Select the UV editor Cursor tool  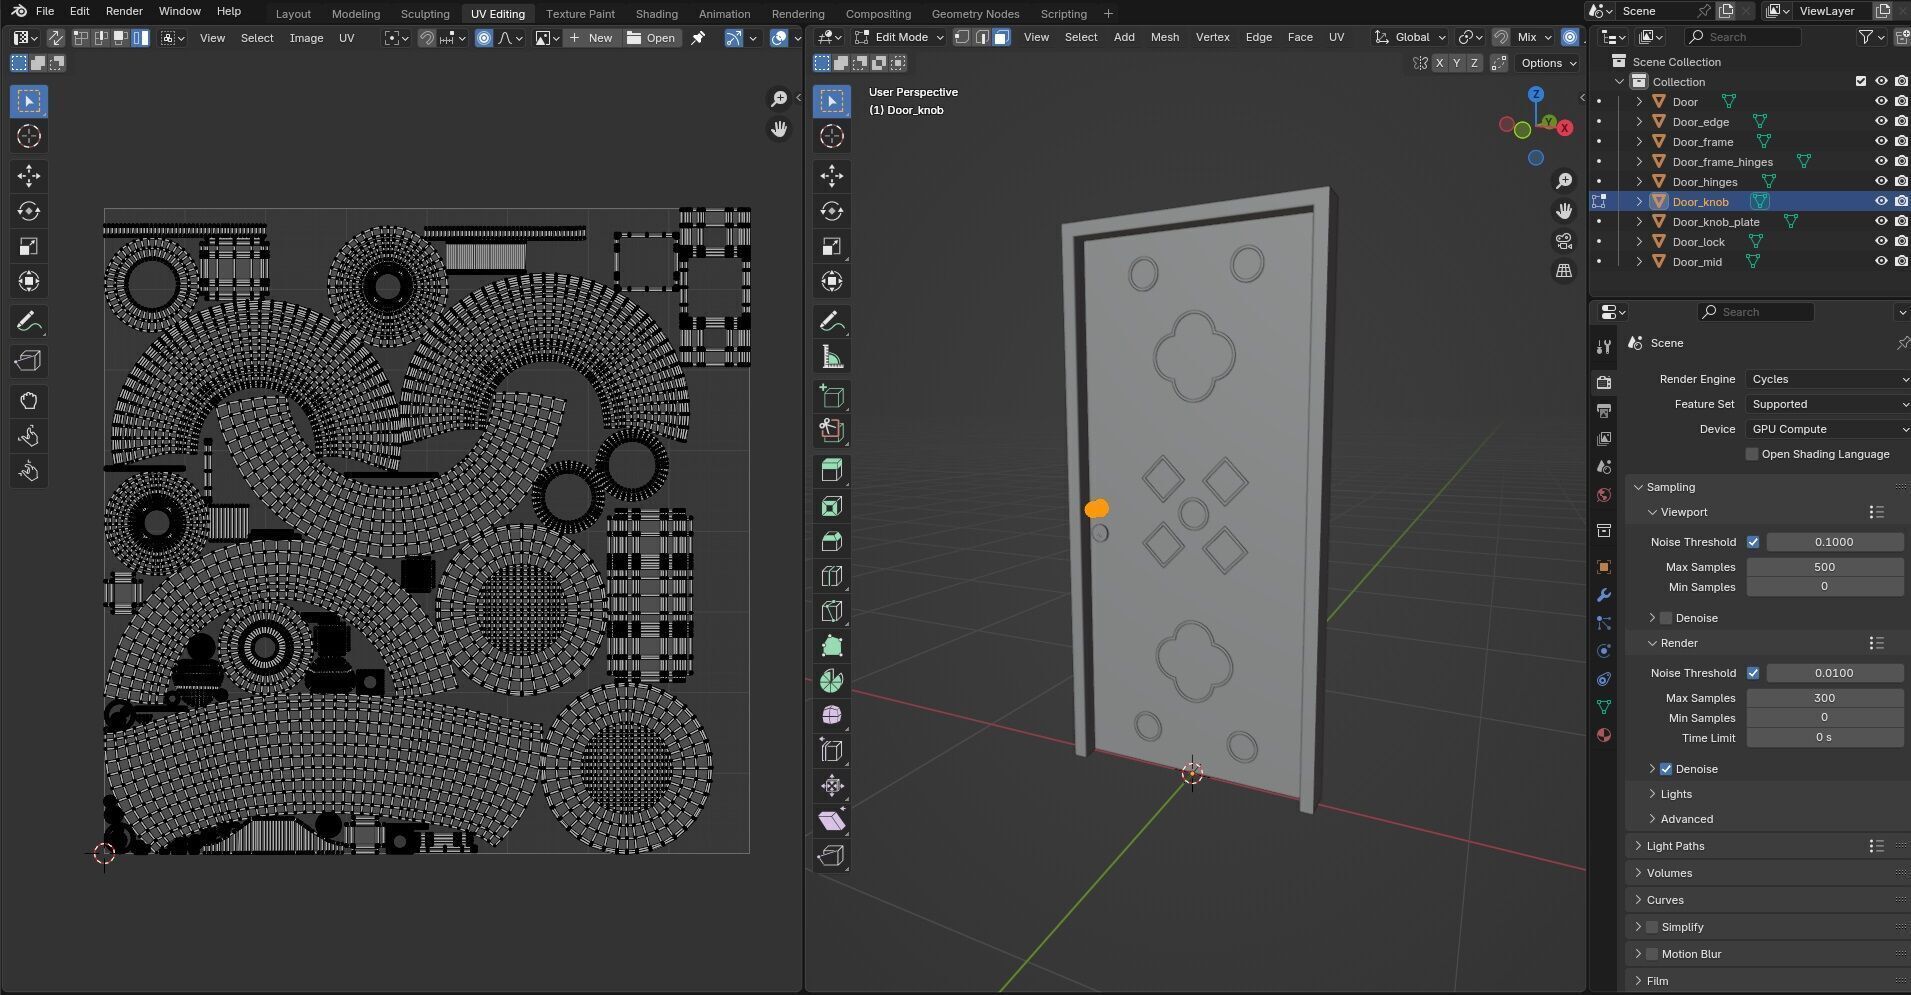[29, 136]
